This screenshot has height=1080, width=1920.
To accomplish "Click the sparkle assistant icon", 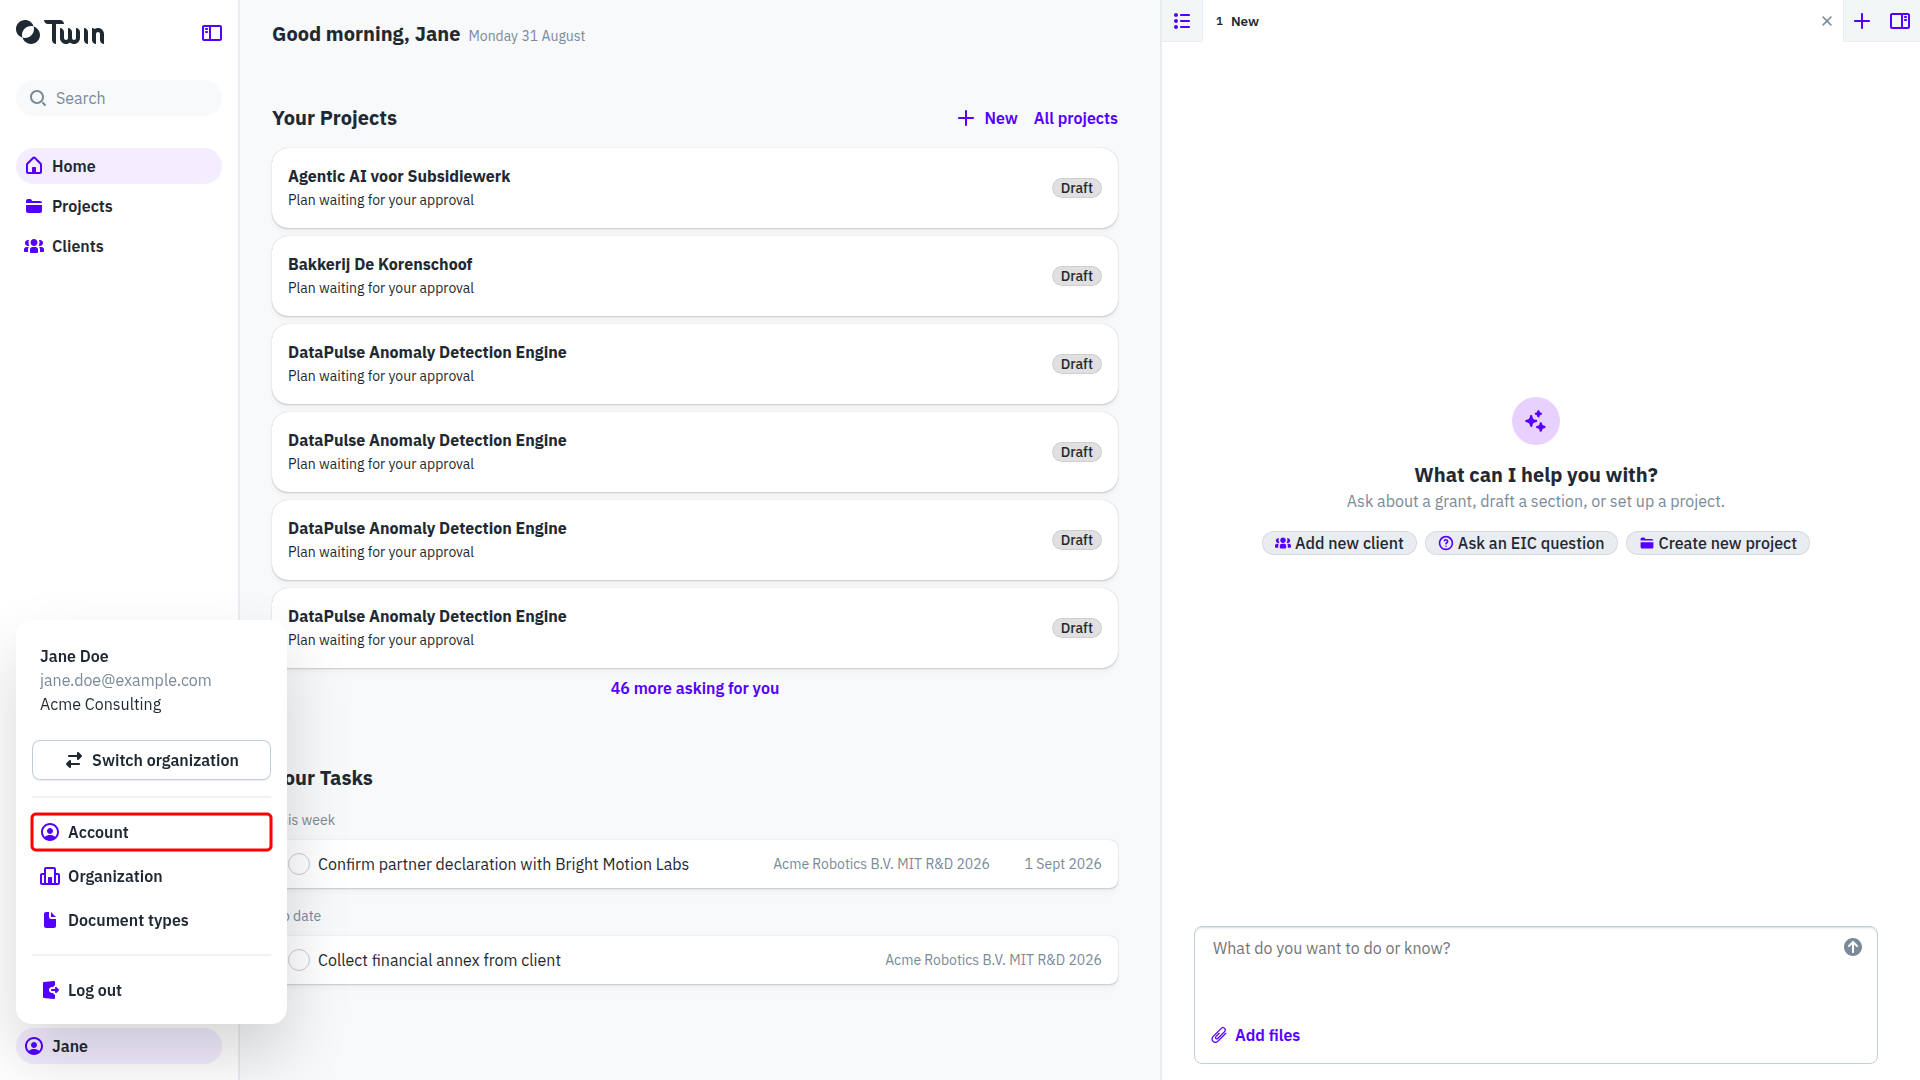I will coord(1536,421).
